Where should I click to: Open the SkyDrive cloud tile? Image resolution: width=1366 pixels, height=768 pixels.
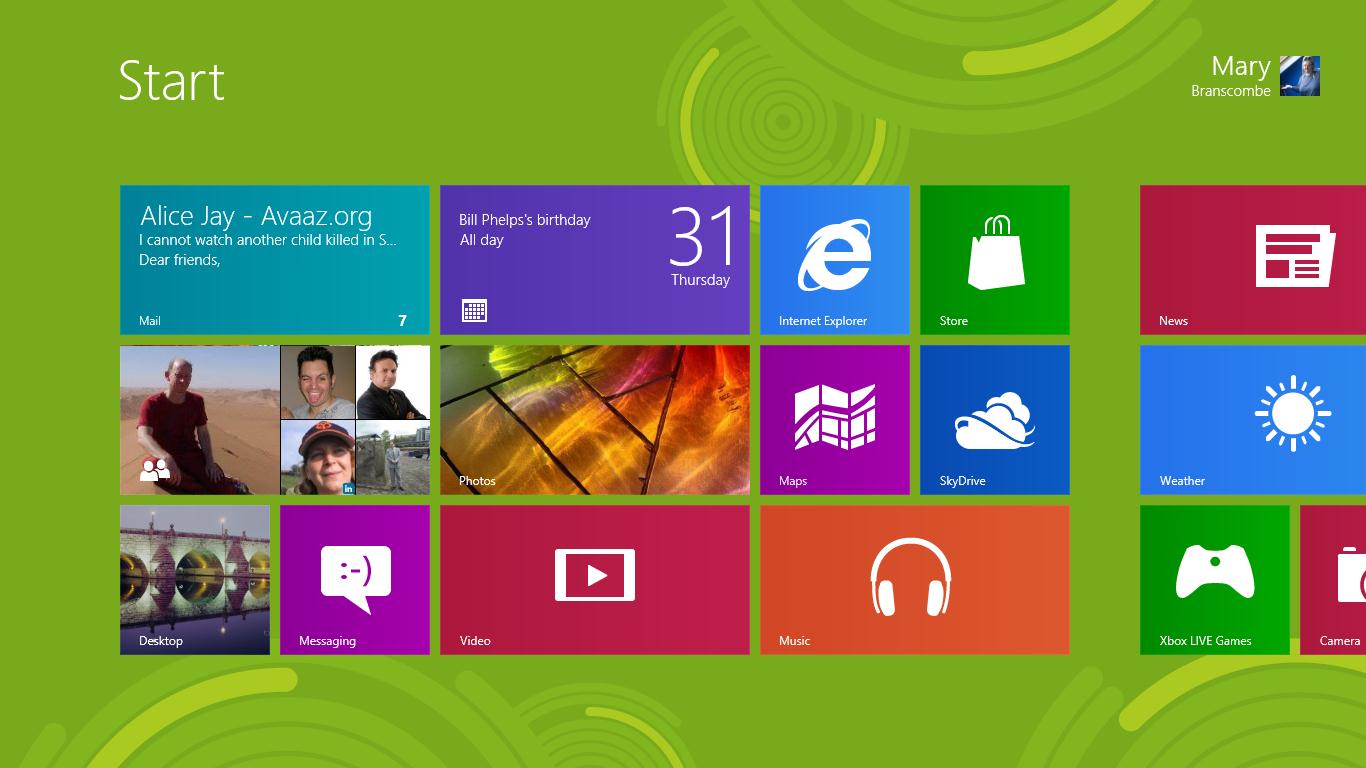pos(995,420)
